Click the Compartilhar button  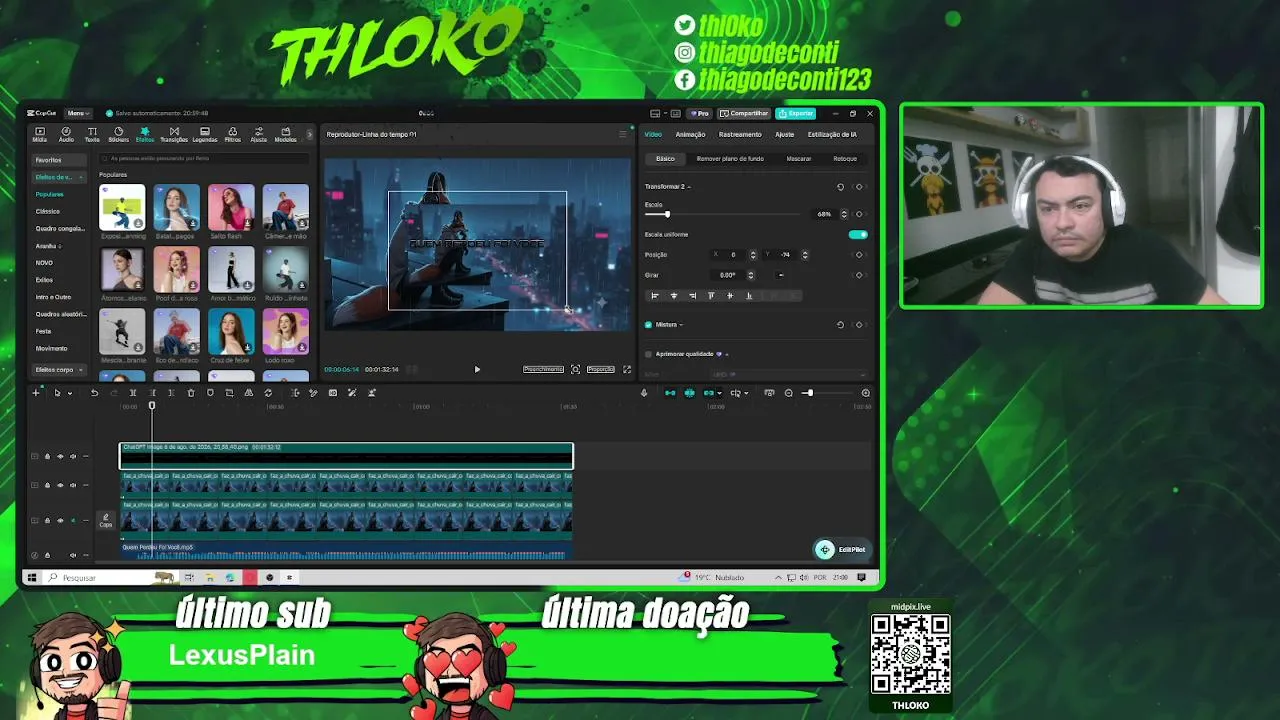point(744,113)
